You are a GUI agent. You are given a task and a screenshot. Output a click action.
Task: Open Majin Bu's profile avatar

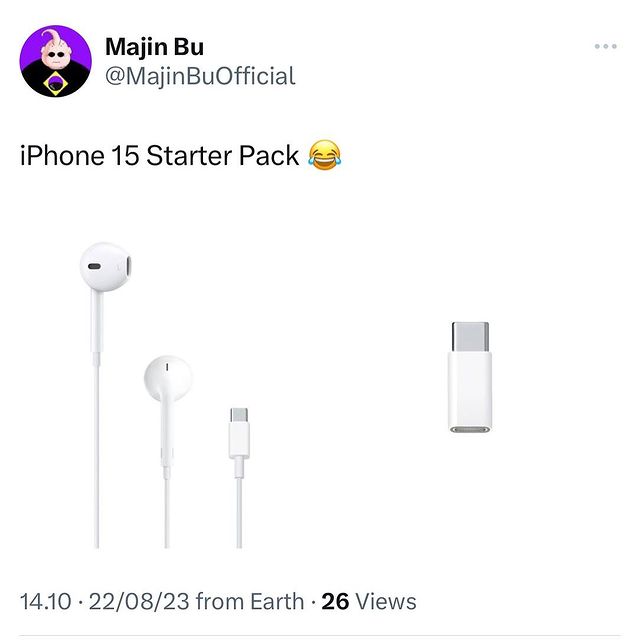click(56, 61)
